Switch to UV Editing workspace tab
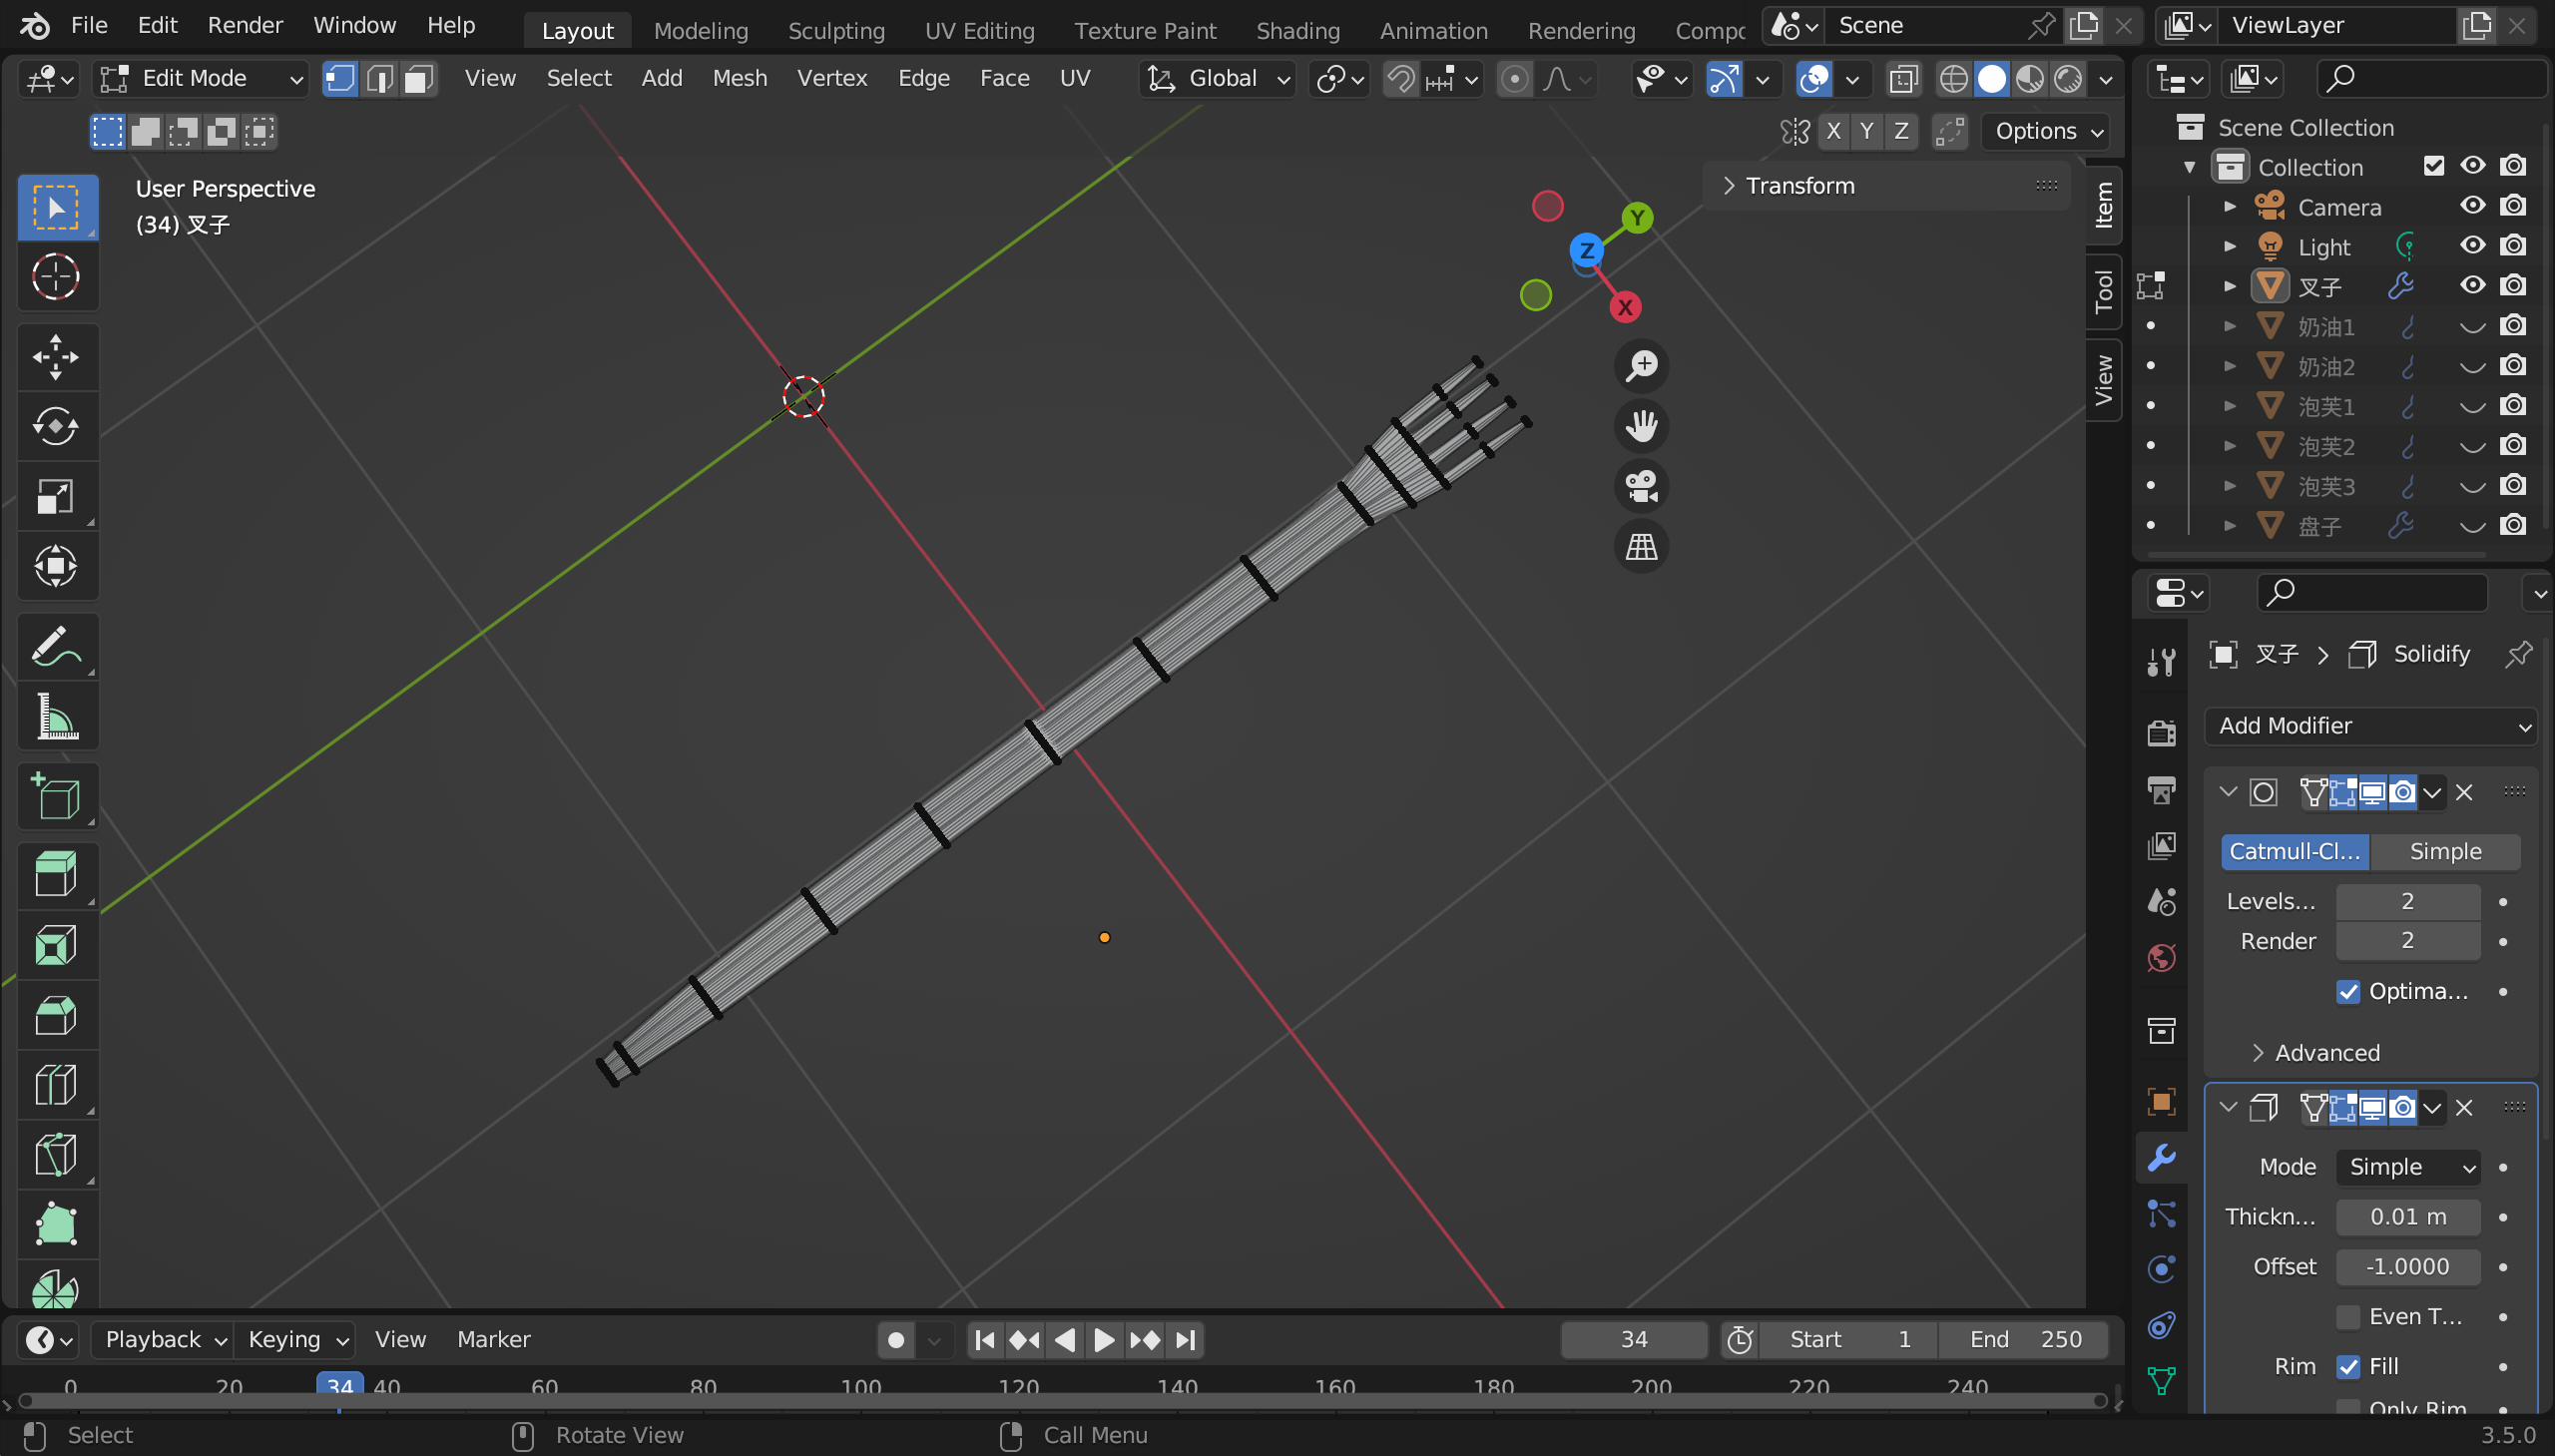The height and width of the screenshot is (1456, 2555). (x=979, y=31)
